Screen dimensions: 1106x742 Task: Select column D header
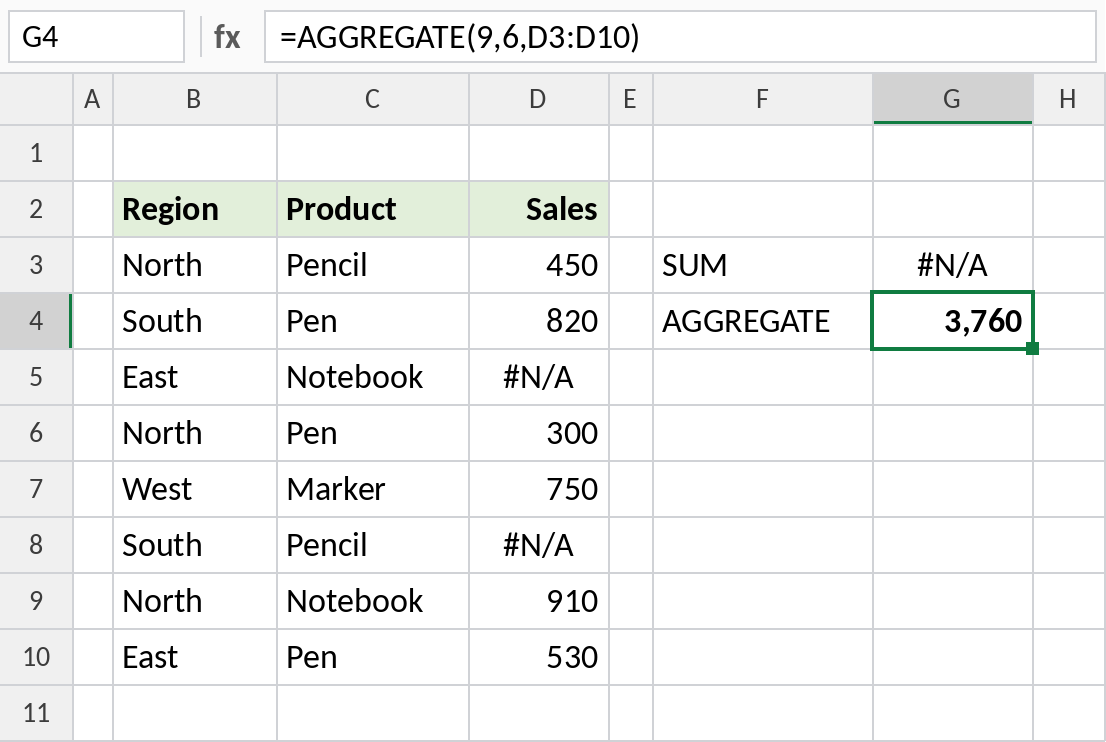coord(538,99)
